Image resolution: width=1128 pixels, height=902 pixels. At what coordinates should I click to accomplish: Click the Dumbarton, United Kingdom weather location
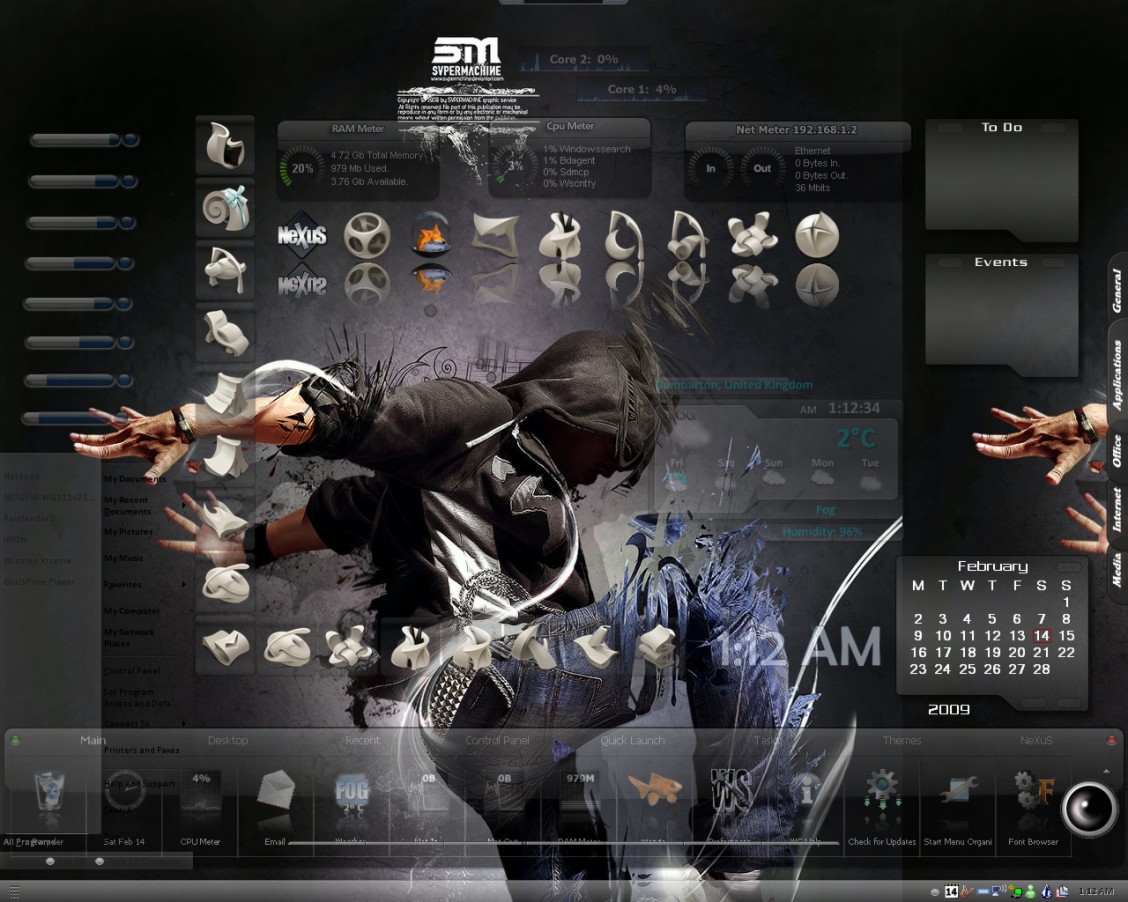734,385
